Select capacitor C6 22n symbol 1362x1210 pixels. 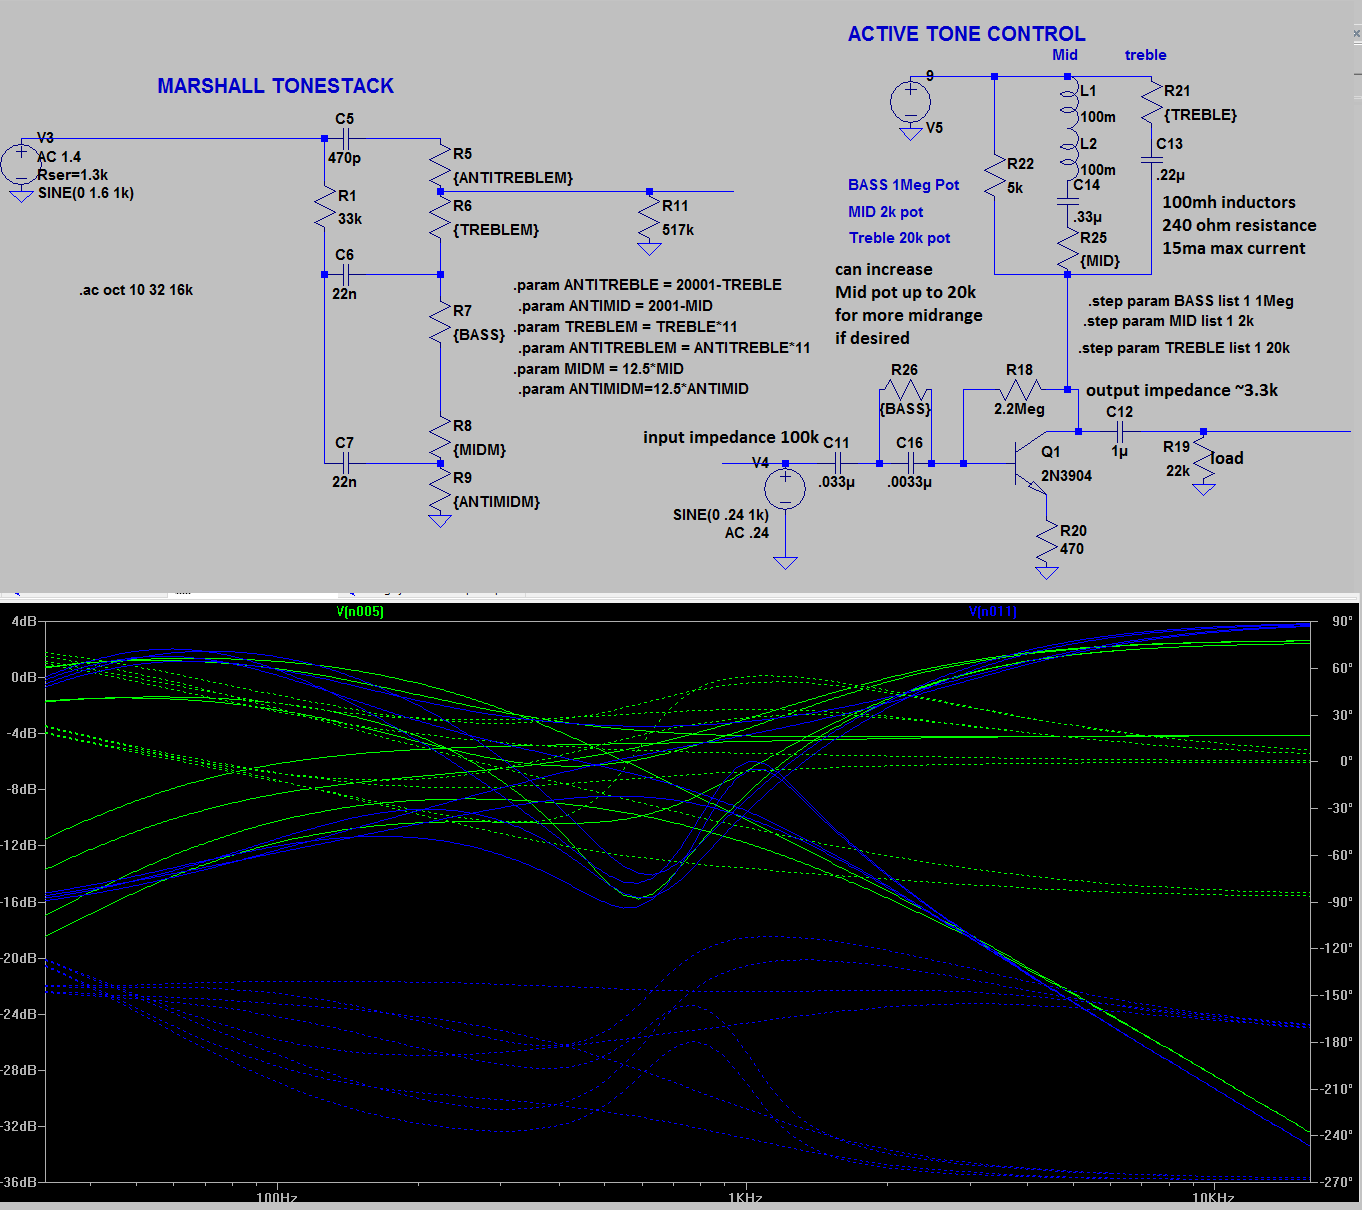(x=345, y=274)
